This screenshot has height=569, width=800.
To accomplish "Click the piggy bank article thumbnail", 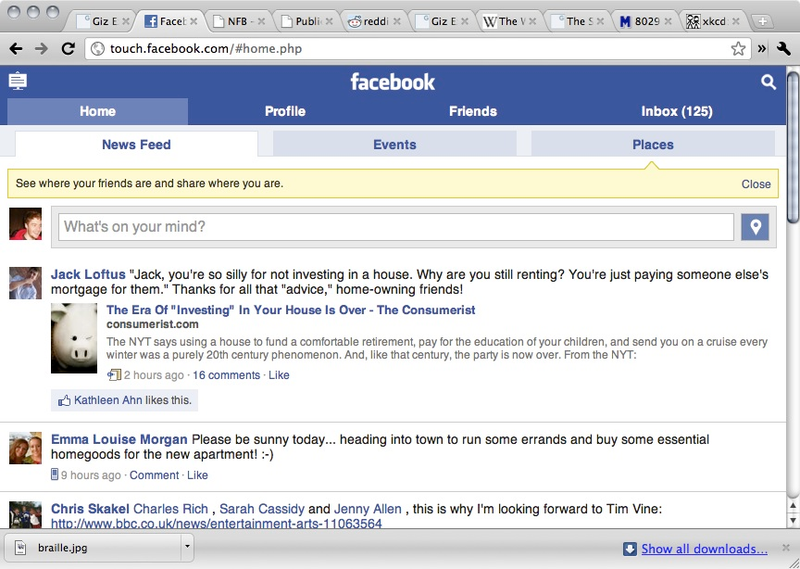I will [74, 338].
